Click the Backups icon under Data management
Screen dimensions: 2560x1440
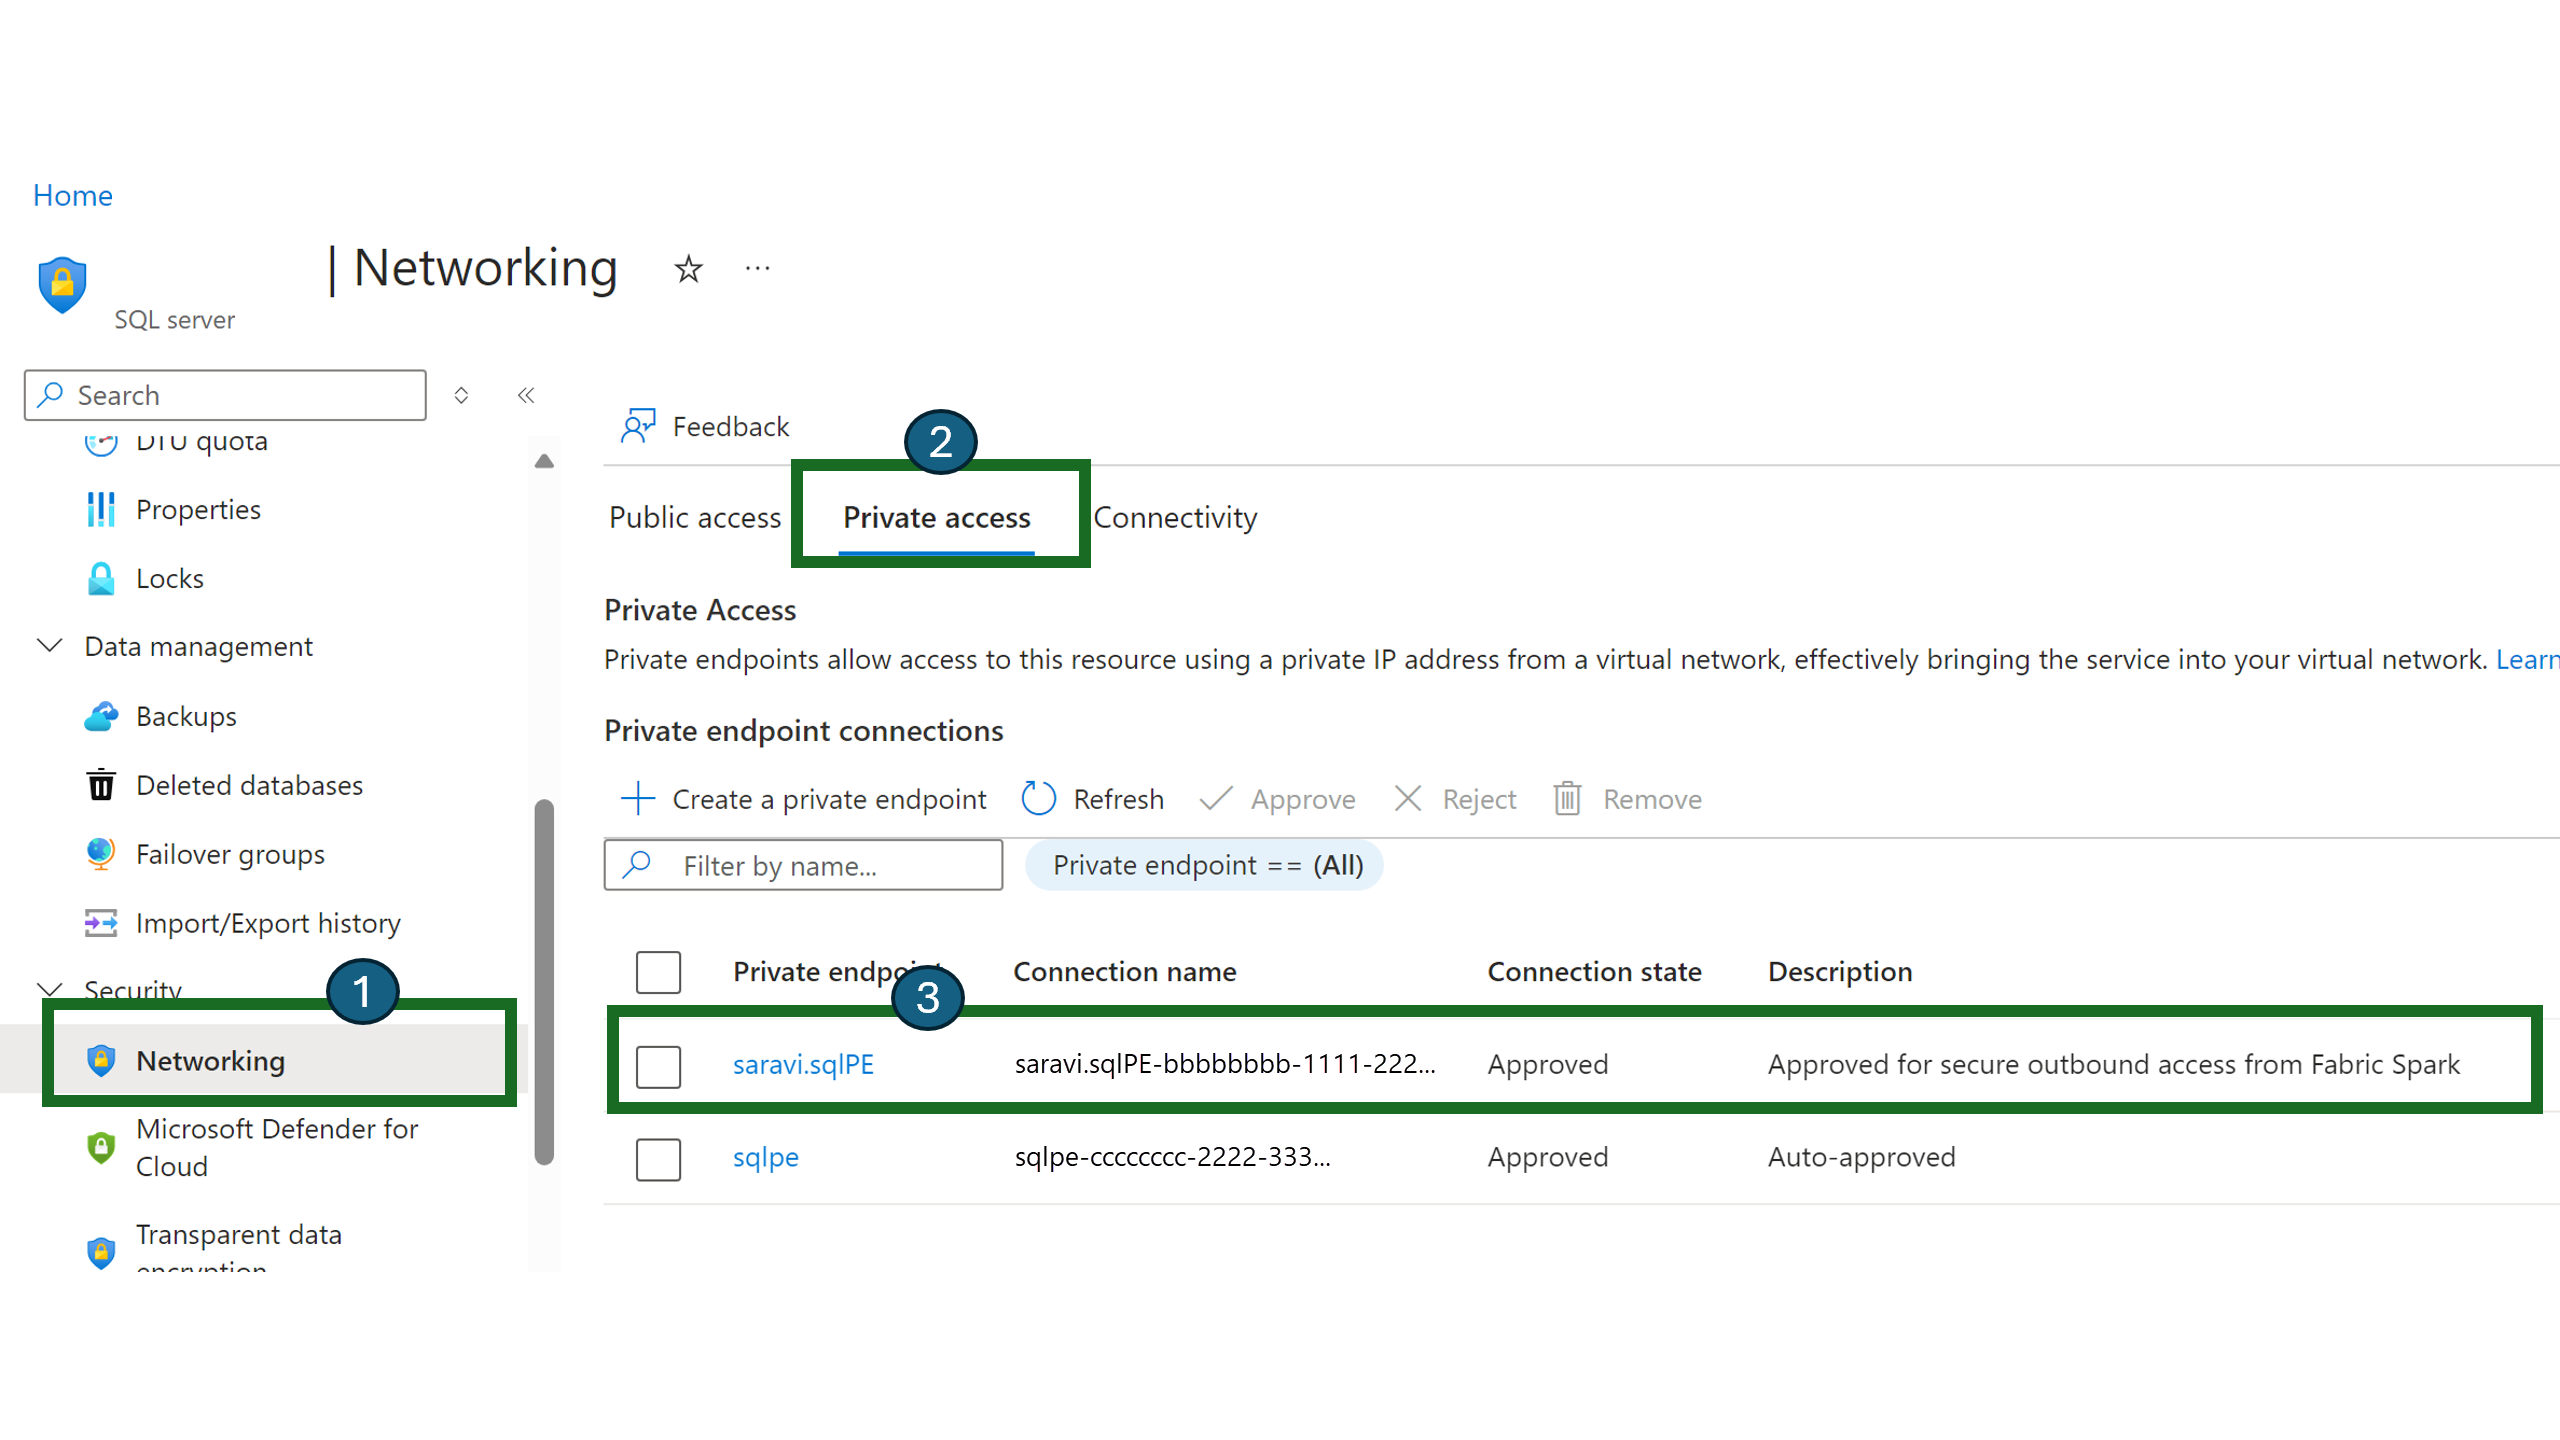100,716
